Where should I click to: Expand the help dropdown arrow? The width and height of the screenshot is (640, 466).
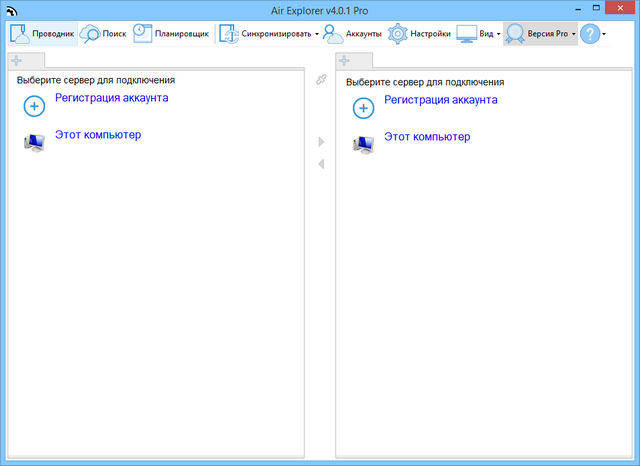point(604,34)
